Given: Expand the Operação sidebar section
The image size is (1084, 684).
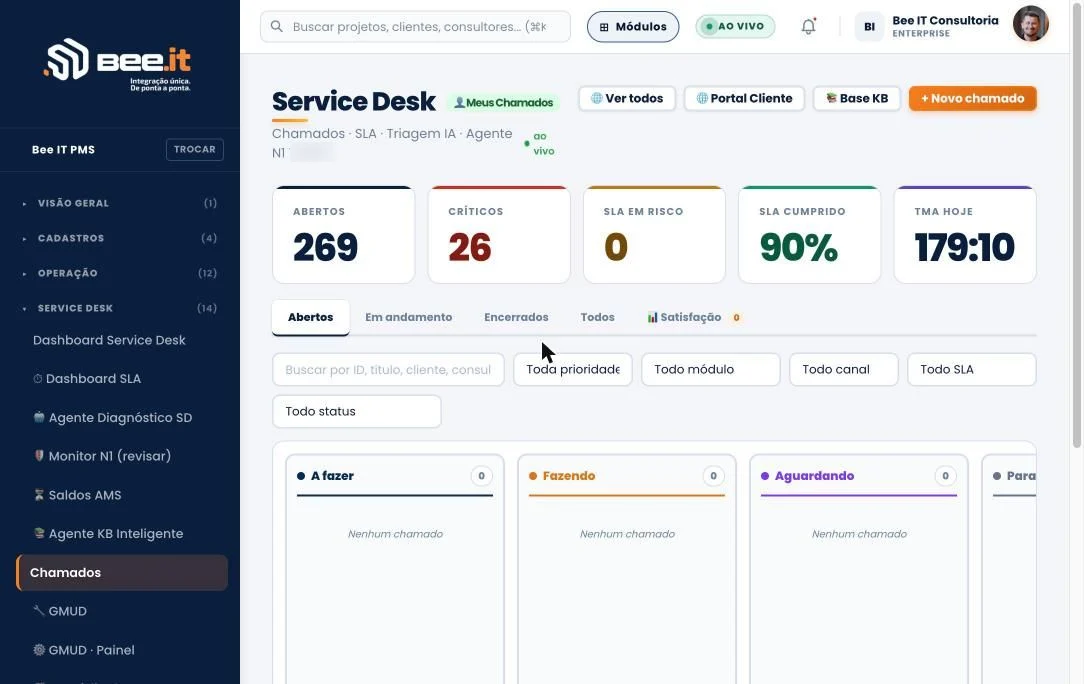Looking at the screenshot, I should (120, 272).
